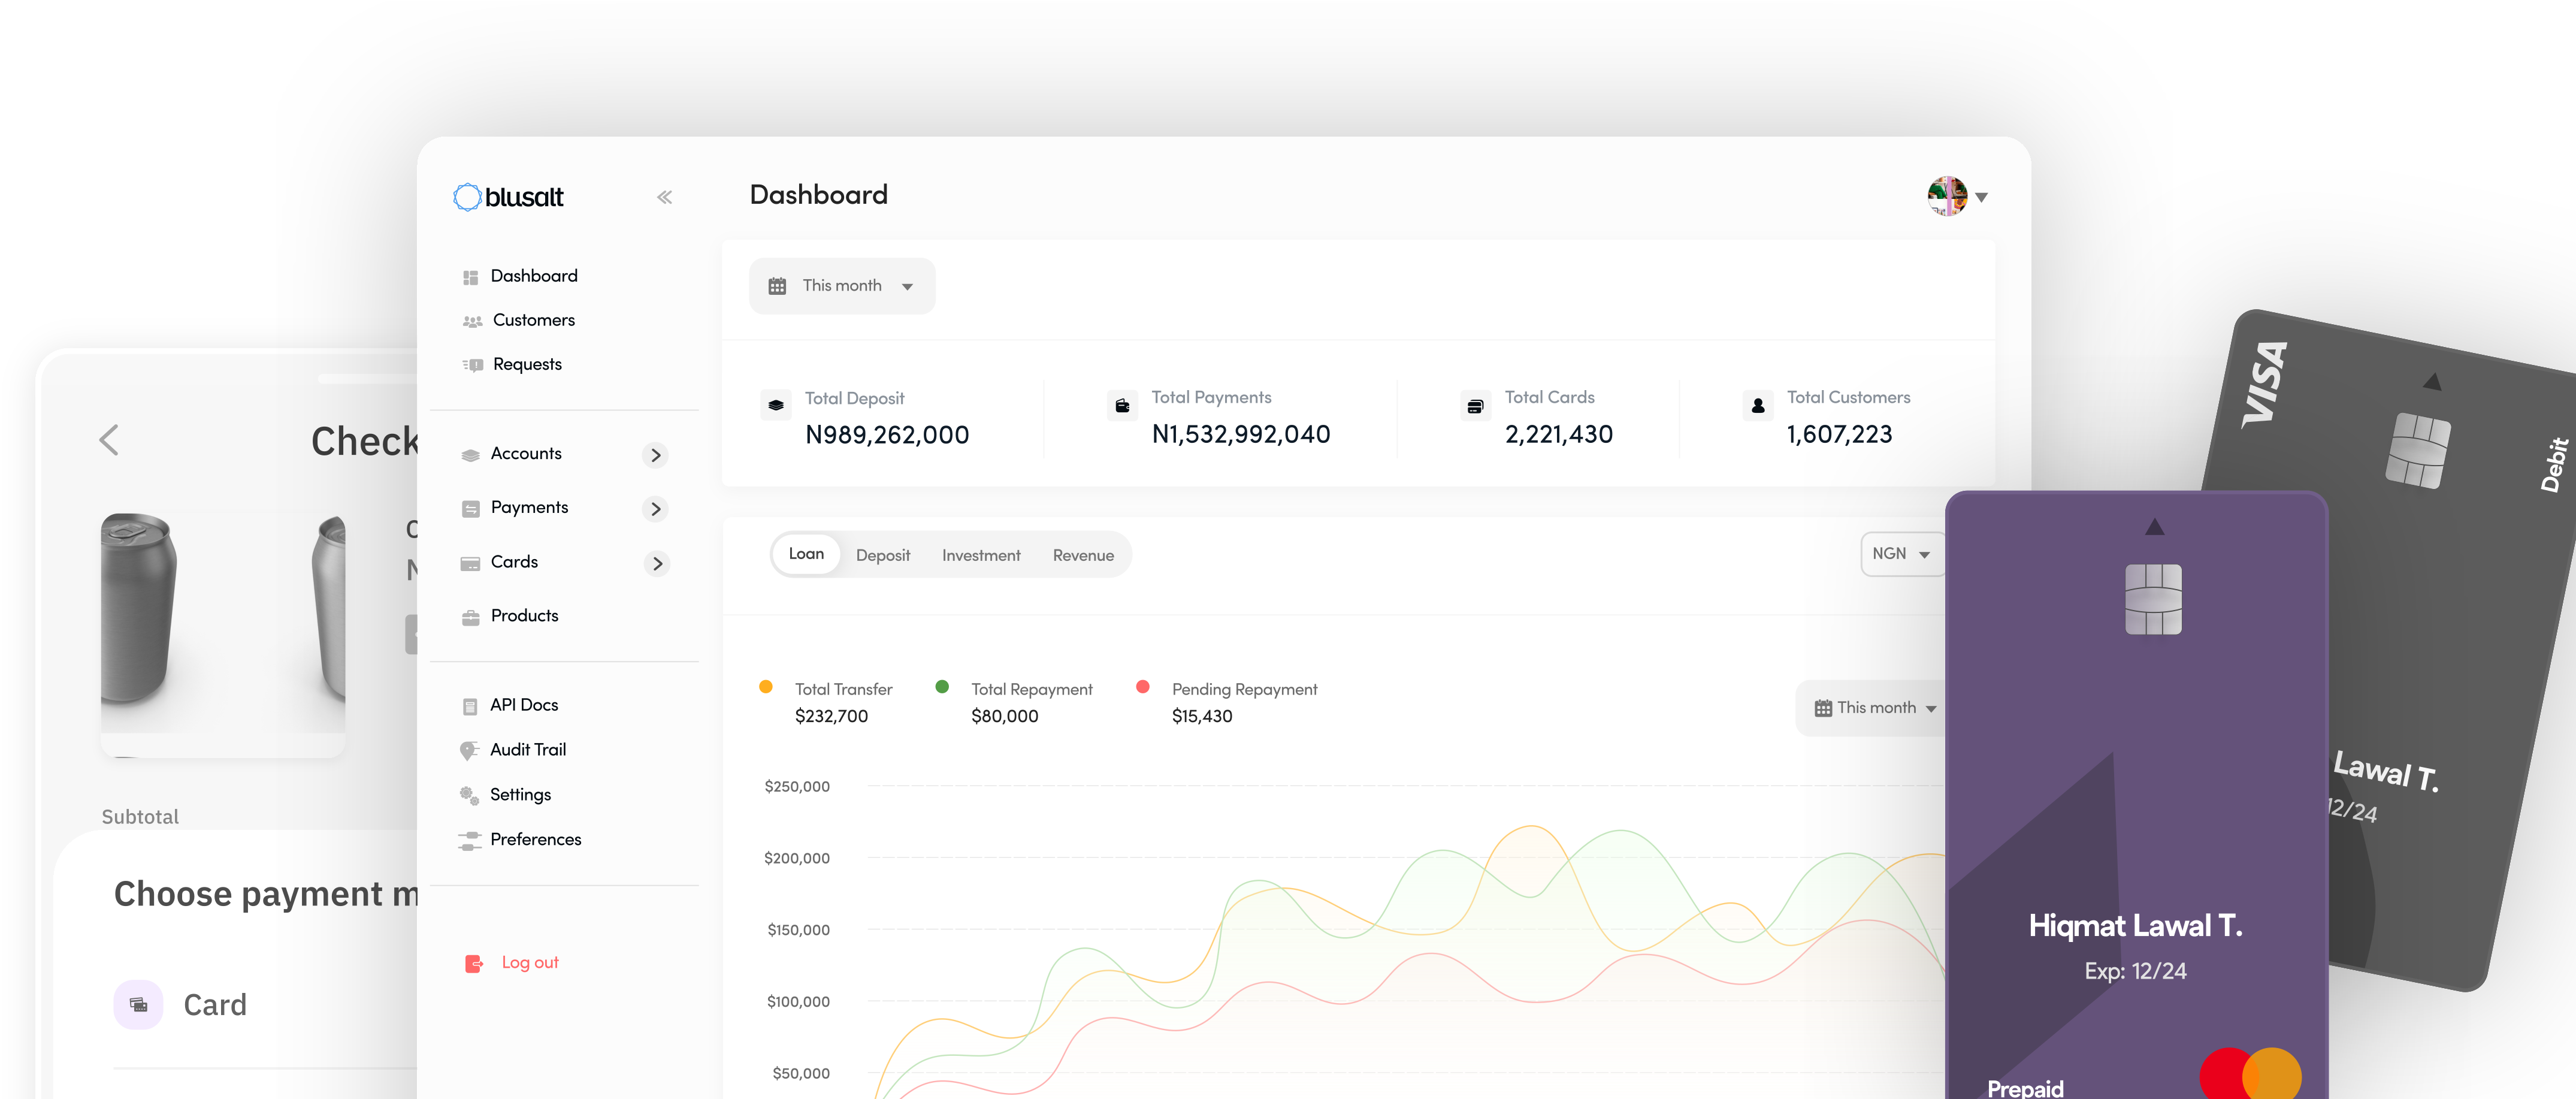Click the Total Payments wallet icon
This screenshot has width=2576, height=1099.
1122,405
